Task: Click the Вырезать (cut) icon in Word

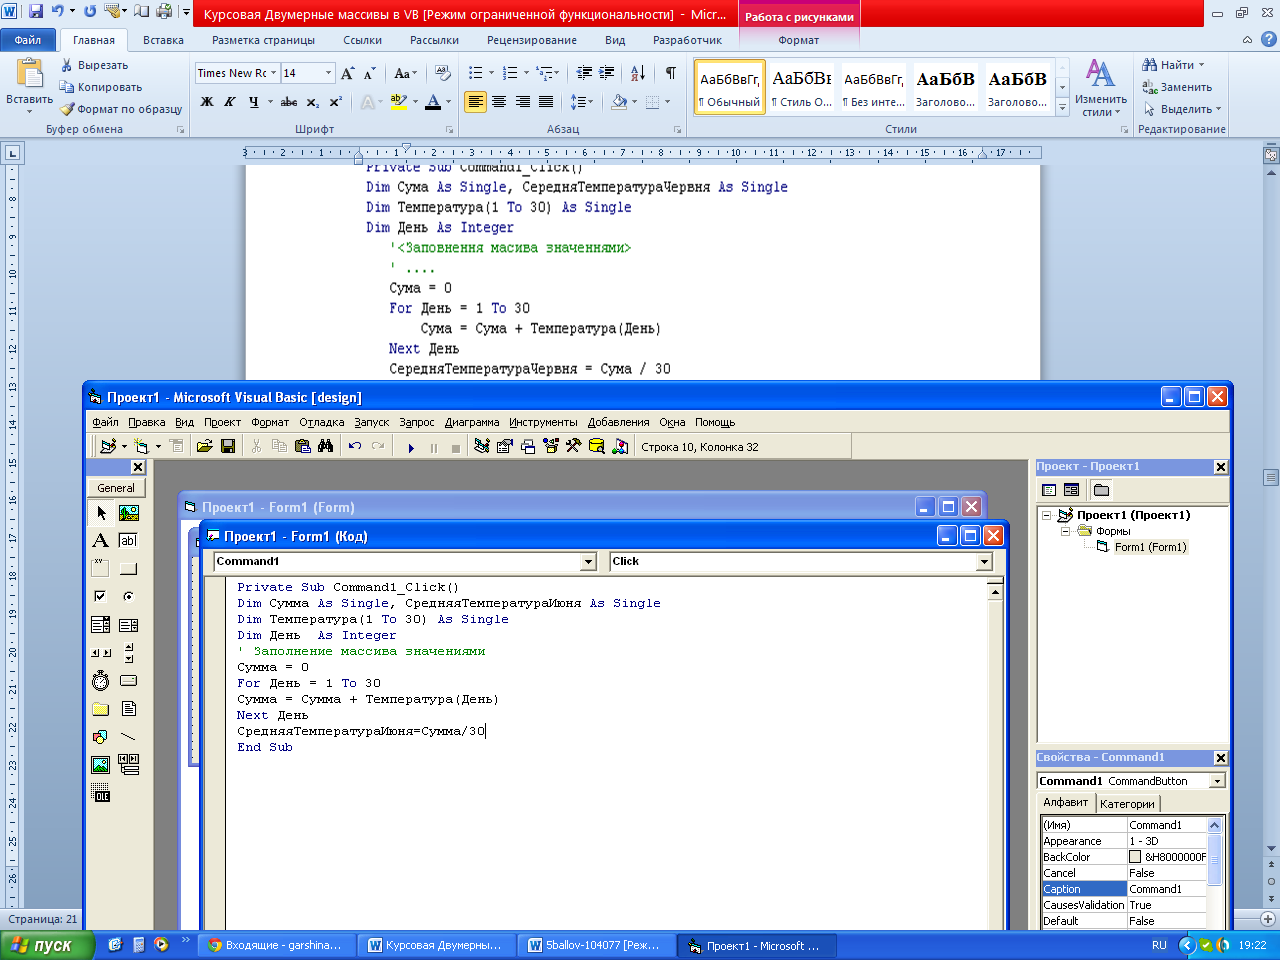Action: [x=67, y=65]
